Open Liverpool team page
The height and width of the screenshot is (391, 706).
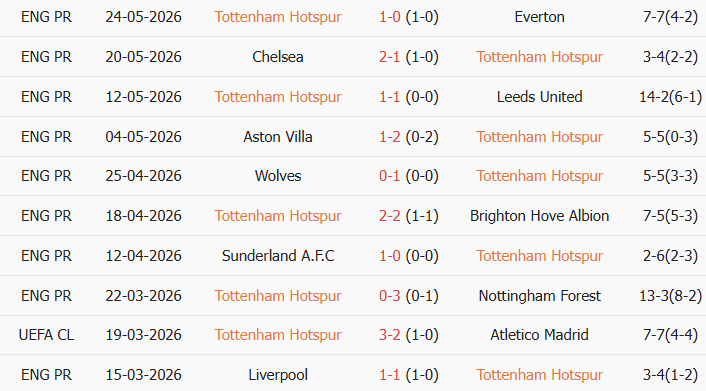(x=278, y=375)
